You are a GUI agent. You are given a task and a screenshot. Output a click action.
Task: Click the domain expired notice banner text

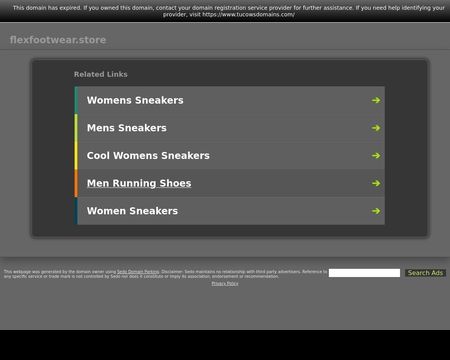[x=229, y=11]
